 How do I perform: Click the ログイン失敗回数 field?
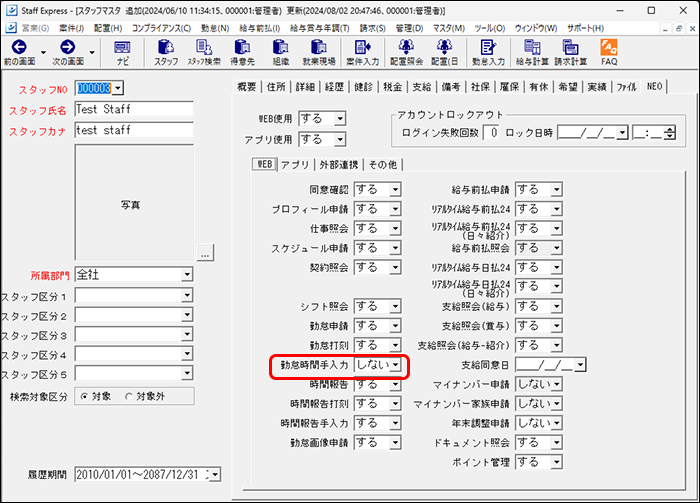coord(491,133)
